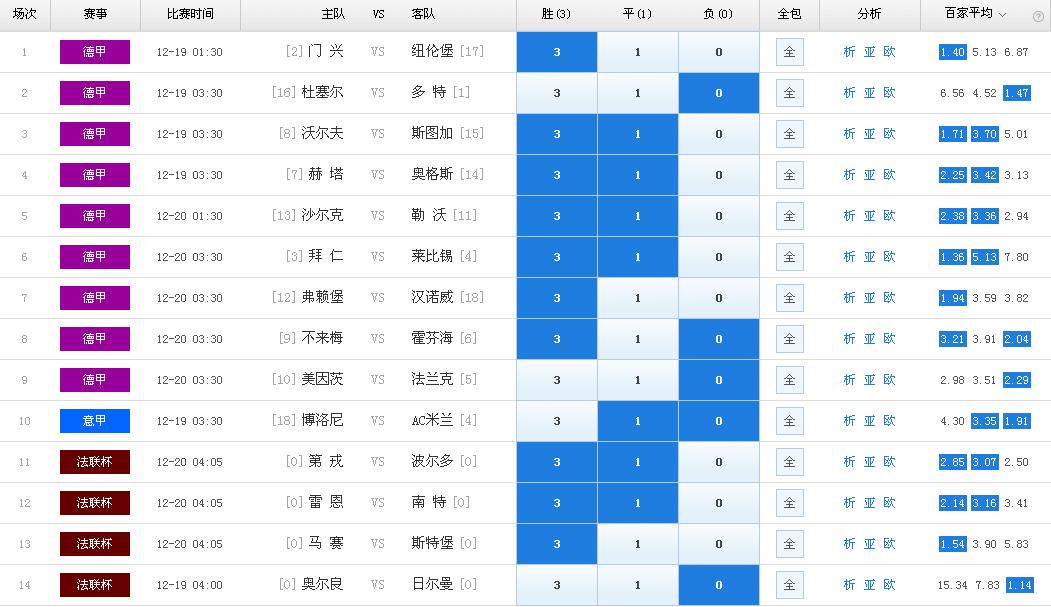Open 欧 link for 奥尔良 vs 日尔曼
Screen dimensions: 1051x607
tap(889, 585)
